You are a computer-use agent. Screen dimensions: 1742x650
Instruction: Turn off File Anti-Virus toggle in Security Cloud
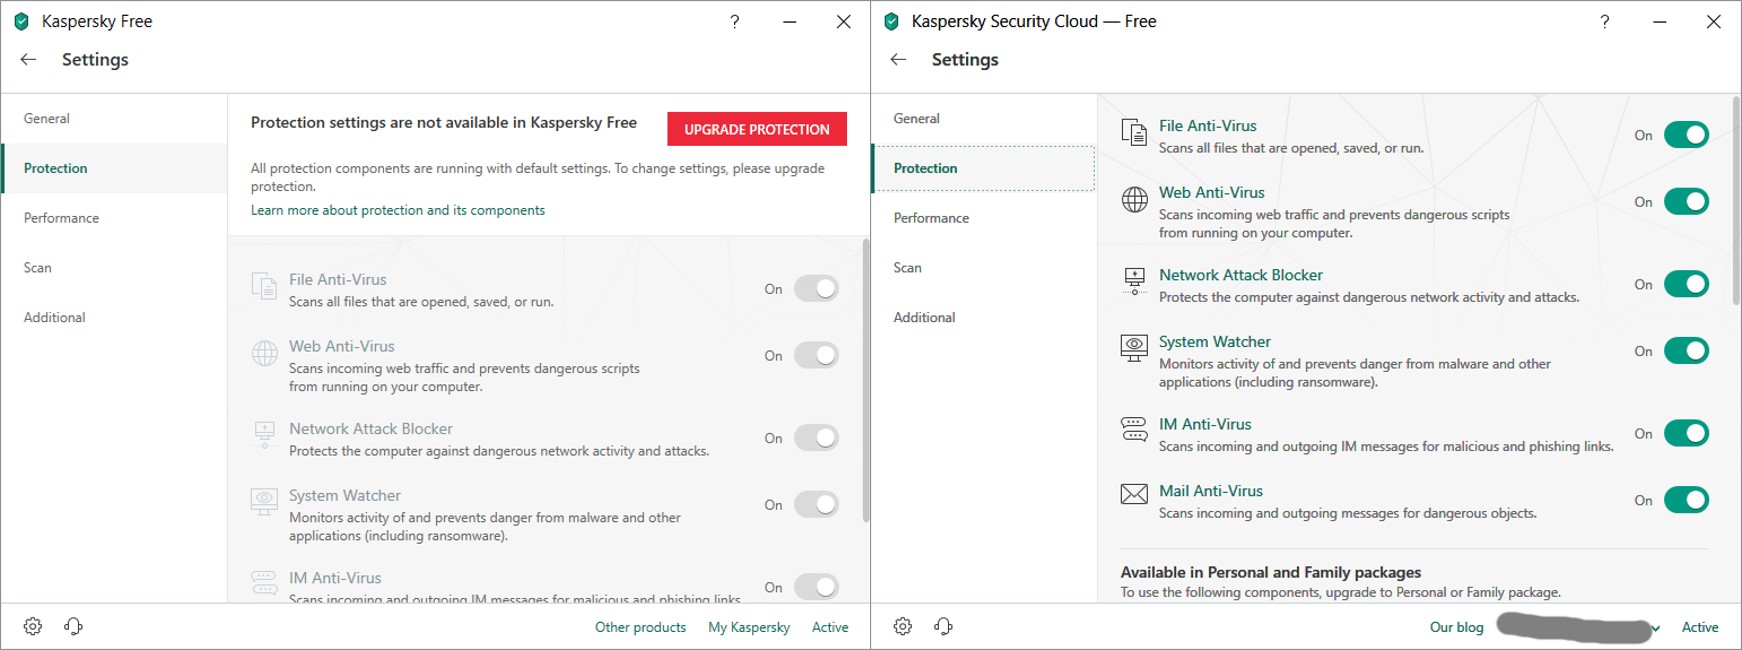click(1686, 135)
